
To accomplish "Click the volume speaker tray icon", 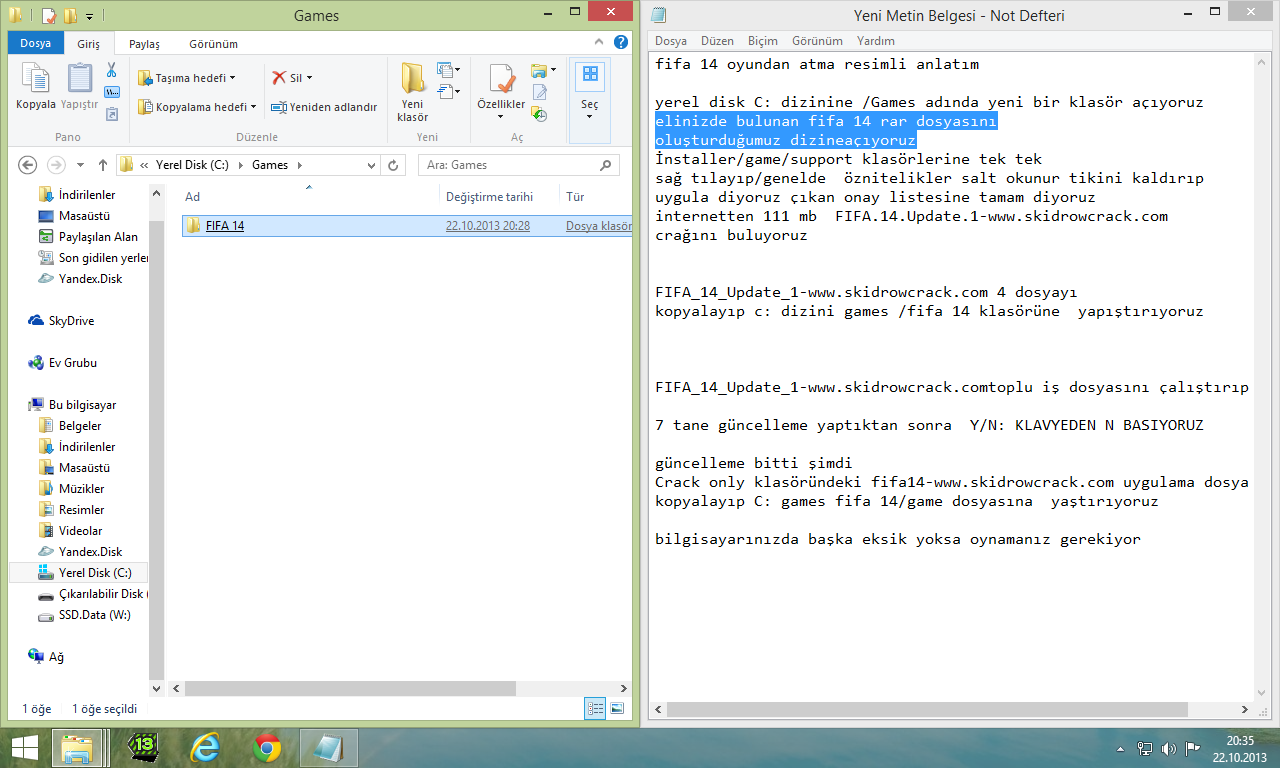I will pyautogui.click(x=1169, y=748).
